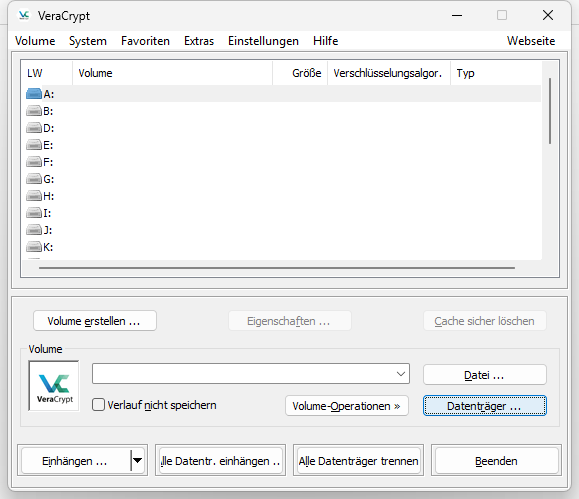
Task: Select the I: drive icon
Action: tap(34, 213)
